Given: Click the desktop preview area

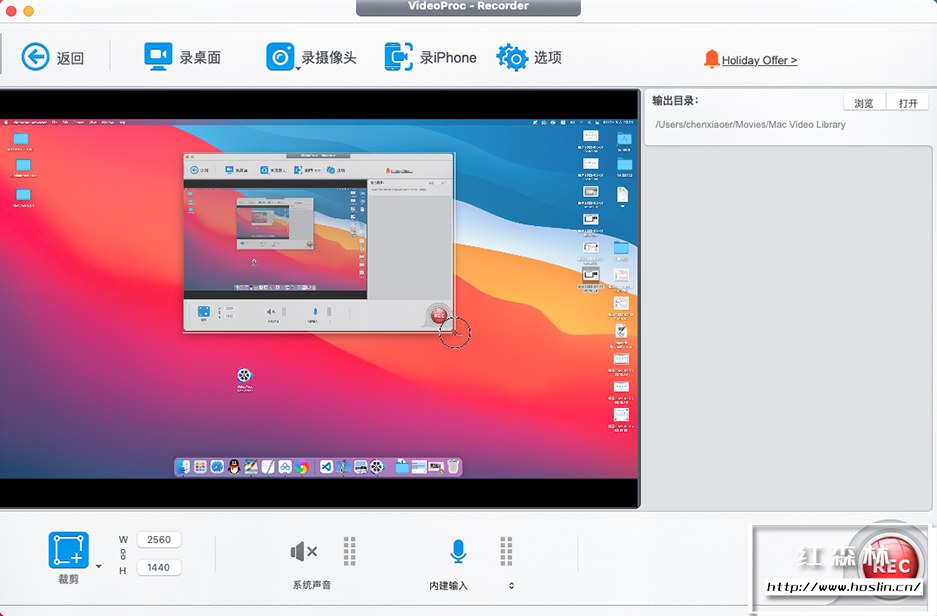Looking at the screenshot, I should click(x=320, y=299).
